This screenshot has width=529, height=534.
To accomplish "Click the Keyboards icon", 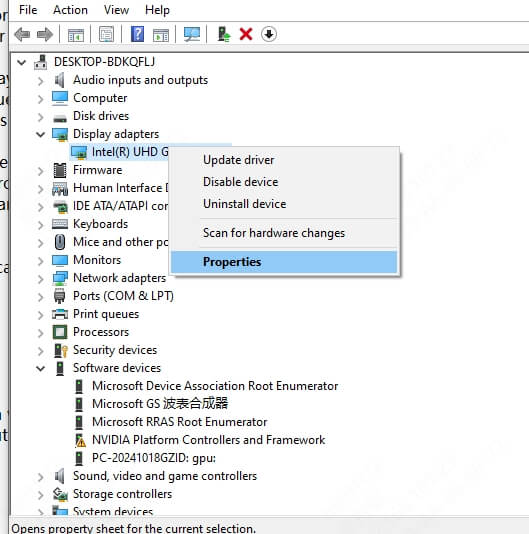I will click(60, 224).
